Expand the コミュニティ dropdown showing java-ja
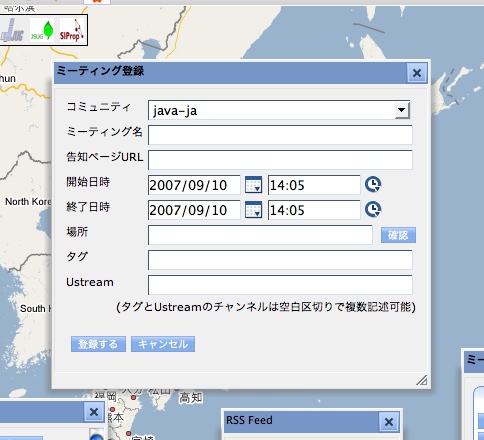484x440 pixels. coord(279,110)
